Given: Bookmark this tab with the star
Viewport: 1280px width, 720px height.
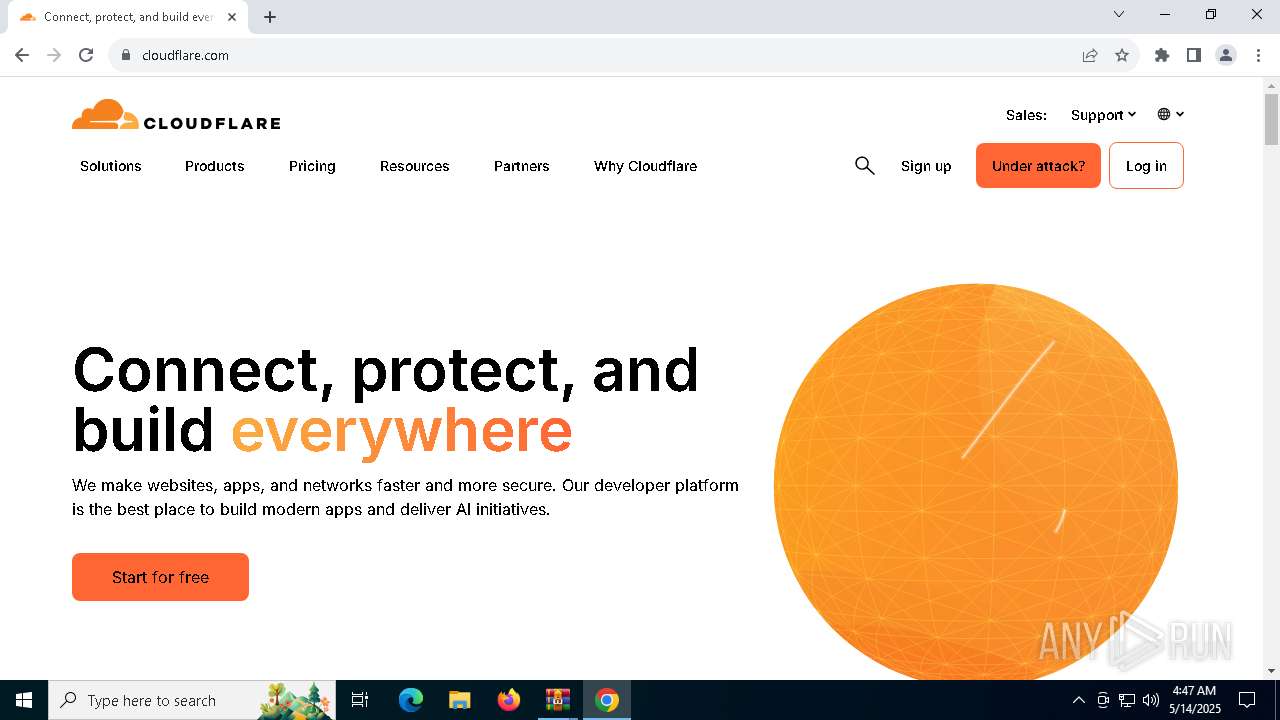Looking at the screenshot, I should point(1122,55).
